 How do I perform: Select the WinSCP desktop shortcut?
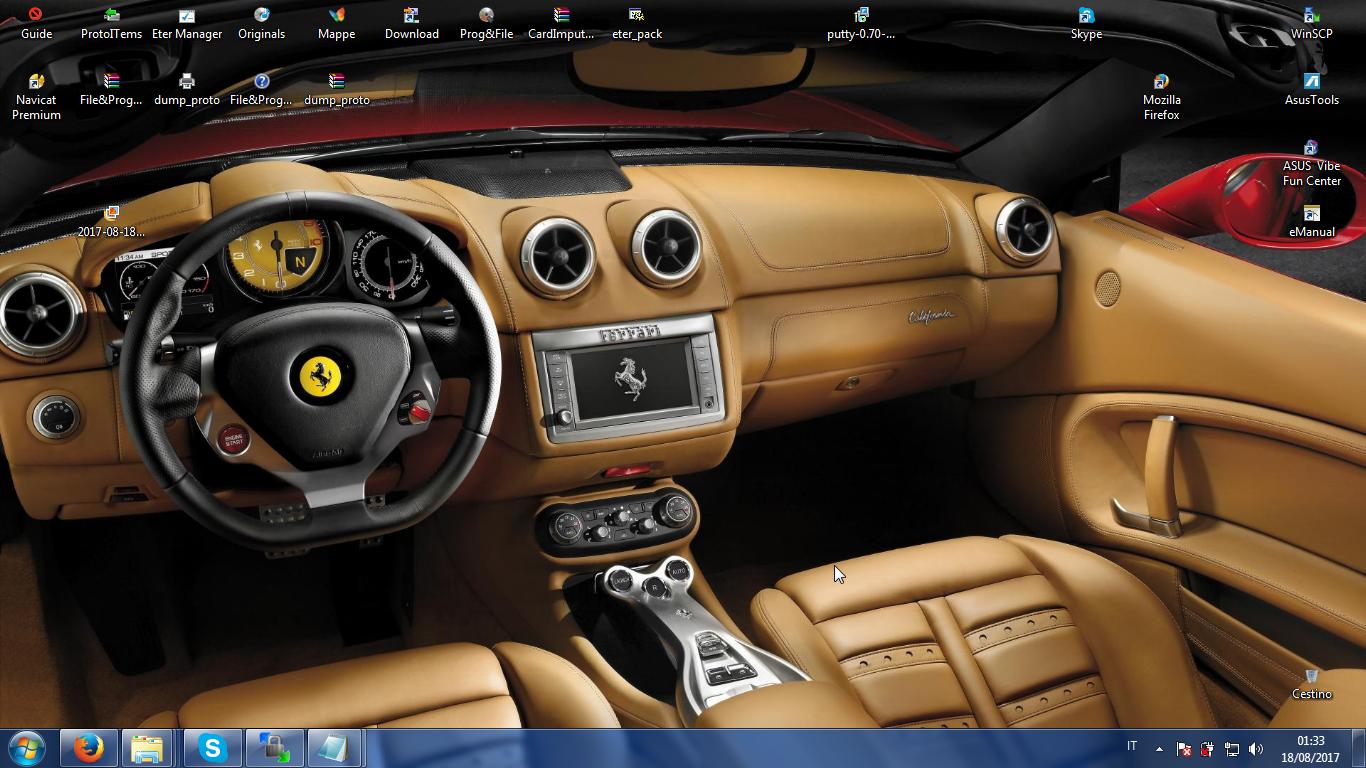coord(1311,24)
